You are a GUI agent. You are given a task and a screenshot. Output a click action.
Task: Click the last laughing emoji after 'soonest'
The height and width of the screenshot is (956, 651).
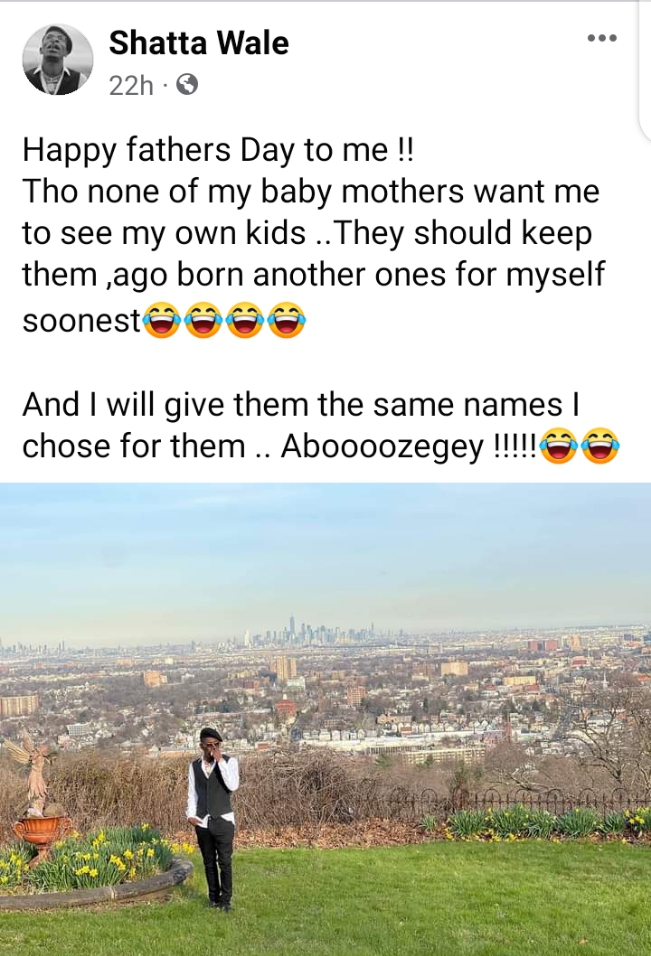pos(287,319)
